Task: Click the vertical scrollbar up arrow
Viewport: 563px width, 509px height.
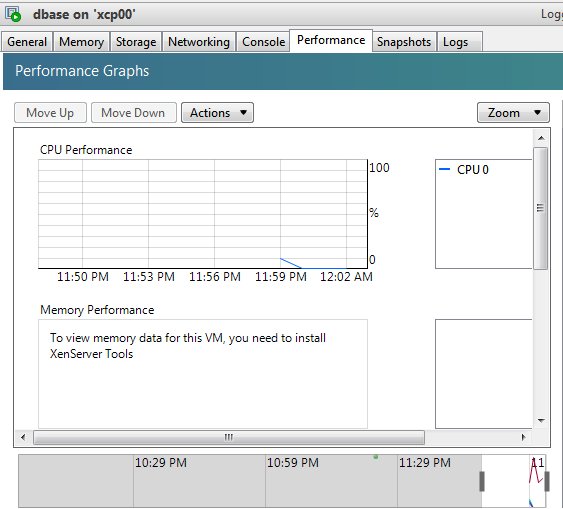Action: [541, 138]
